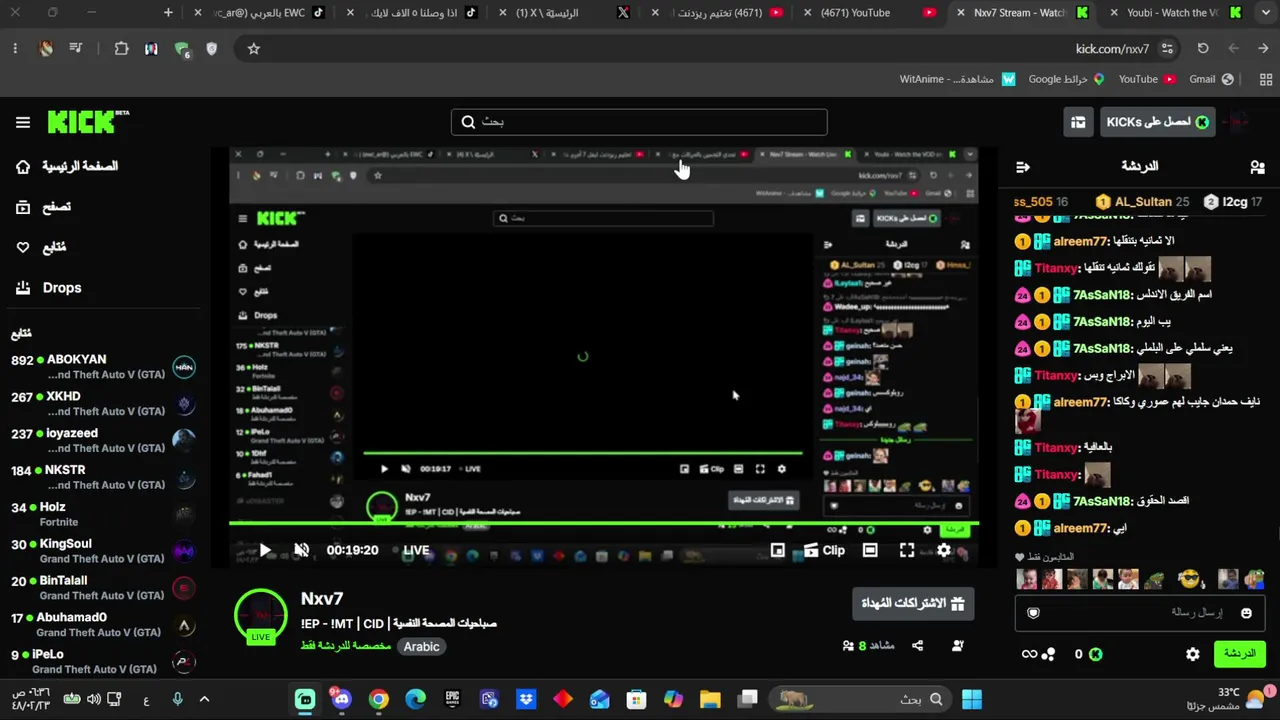Select the Arabic language tag
This screenshot has height=720, width=1280.
click(421, 647)
